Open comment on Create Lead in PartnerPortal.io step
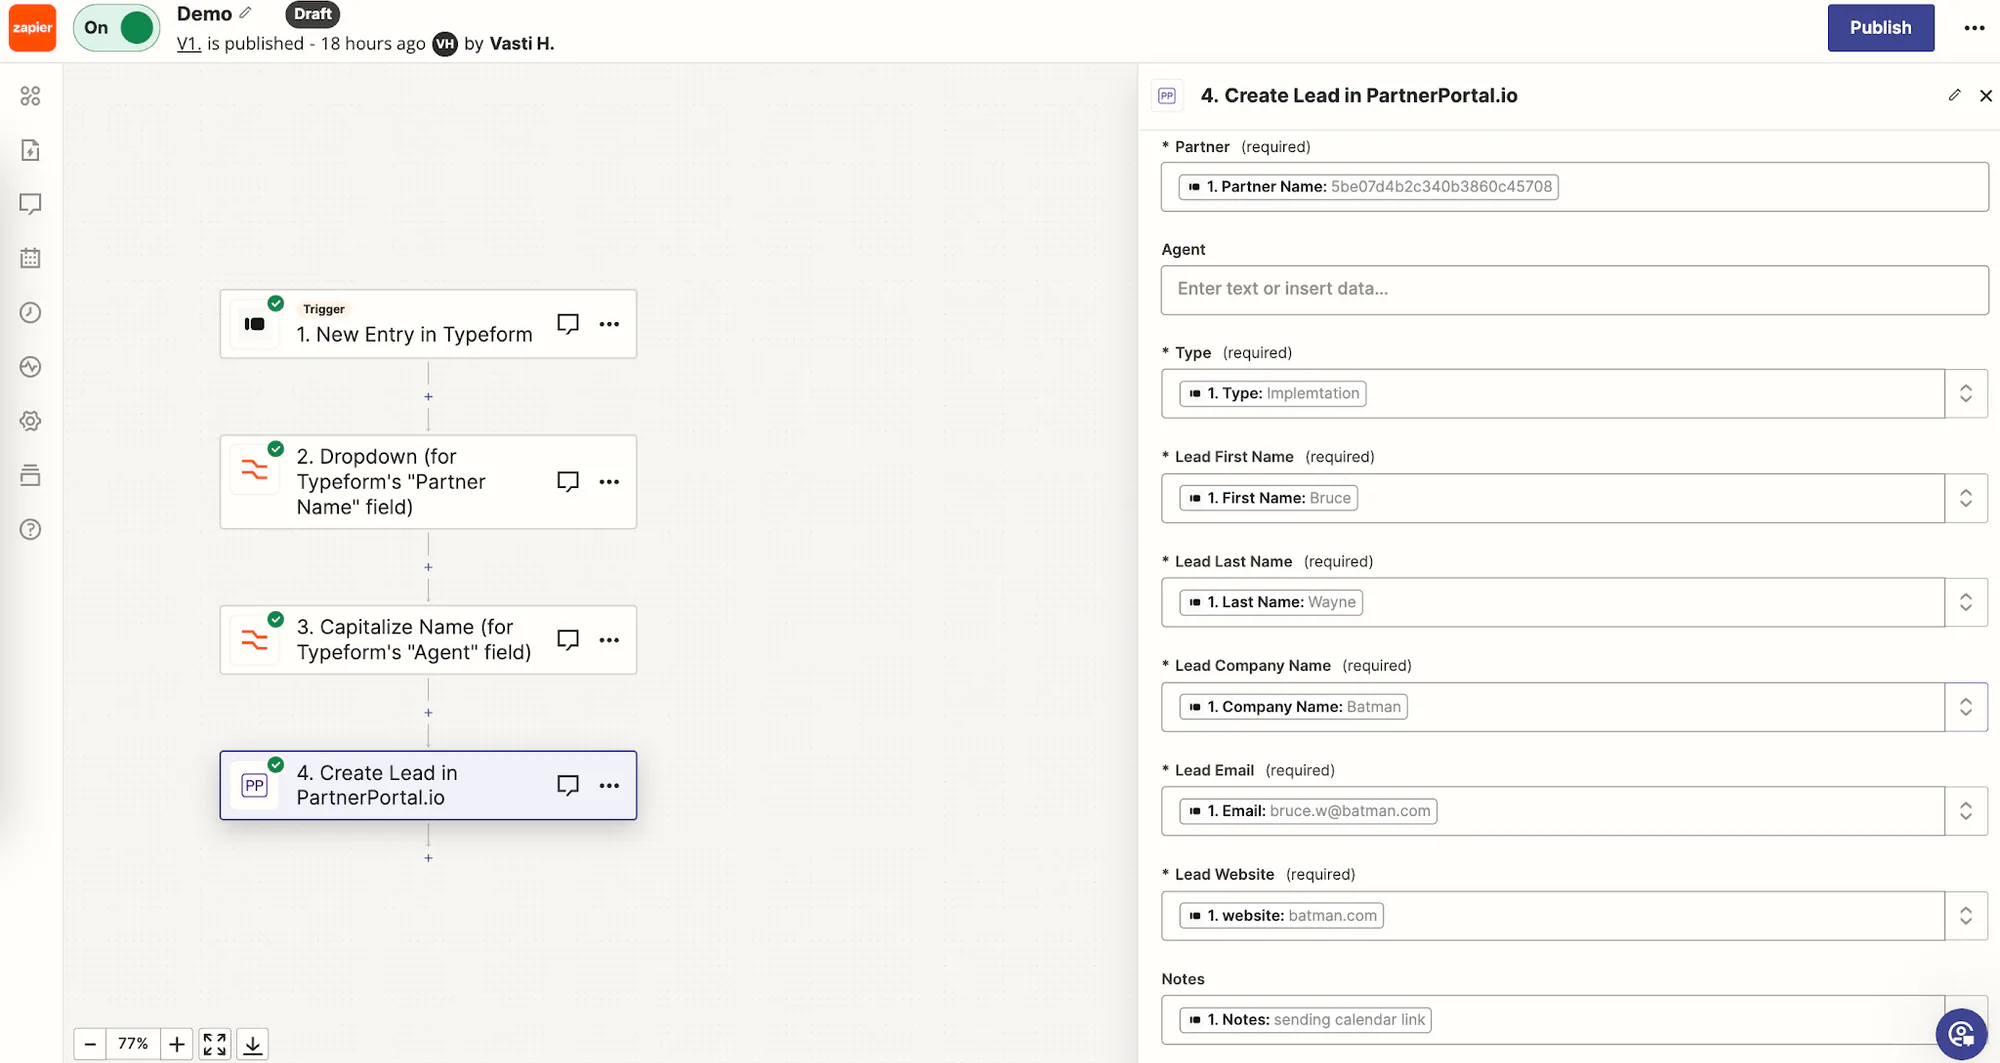This screenshot has height=1063, width=2000. tap(568, 785)
